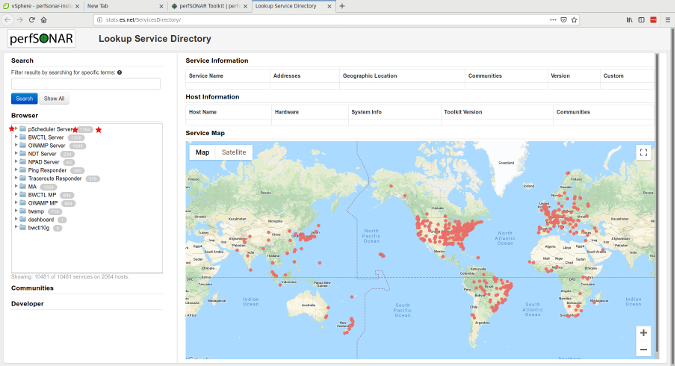Click the twamp folder icon
This screenshot has height=366, width=675.
[x=23, y=211]
